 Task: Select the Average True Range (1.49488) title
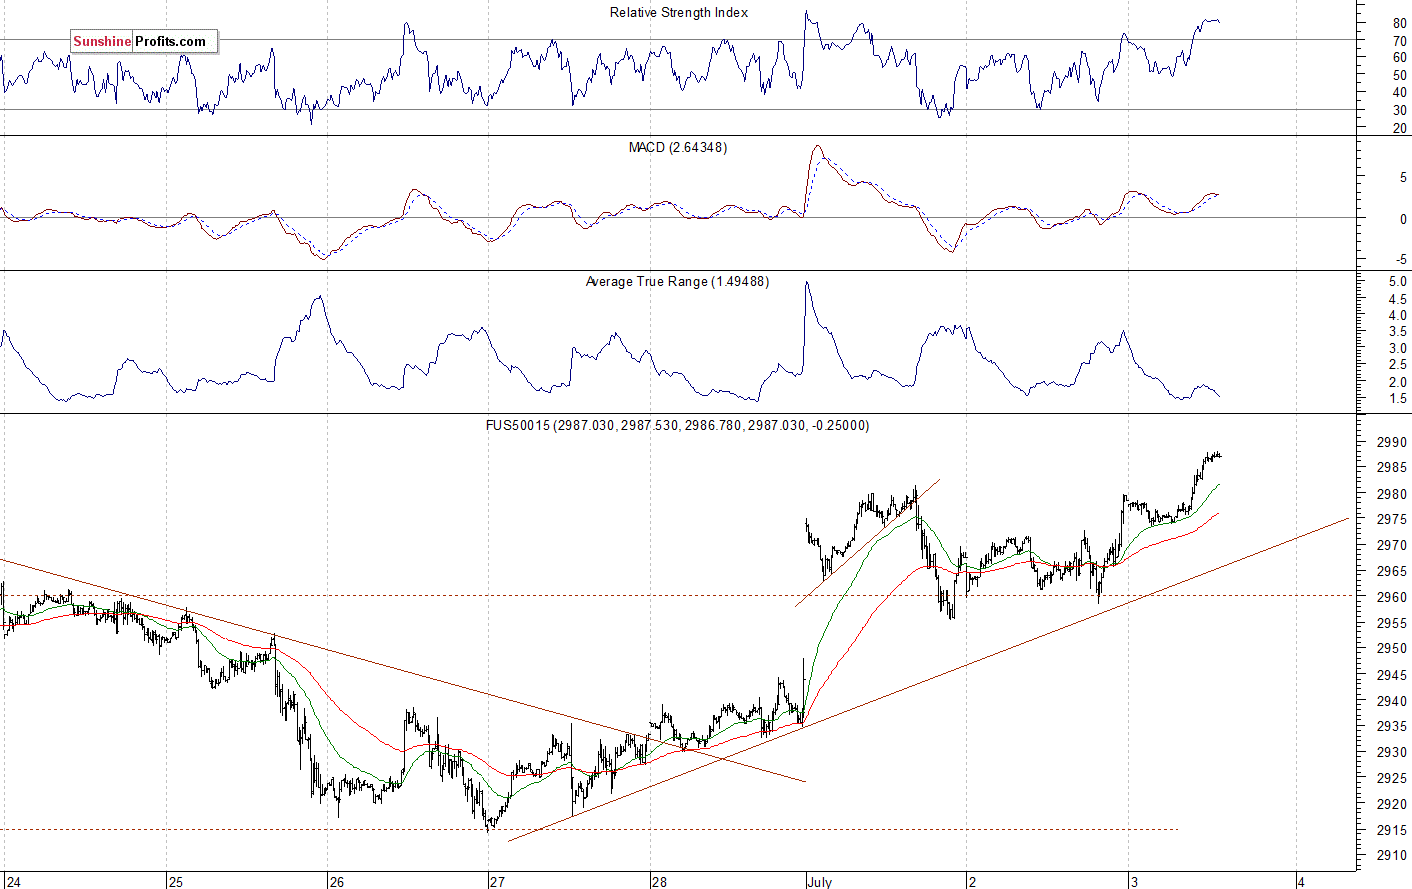click(677, 282)
